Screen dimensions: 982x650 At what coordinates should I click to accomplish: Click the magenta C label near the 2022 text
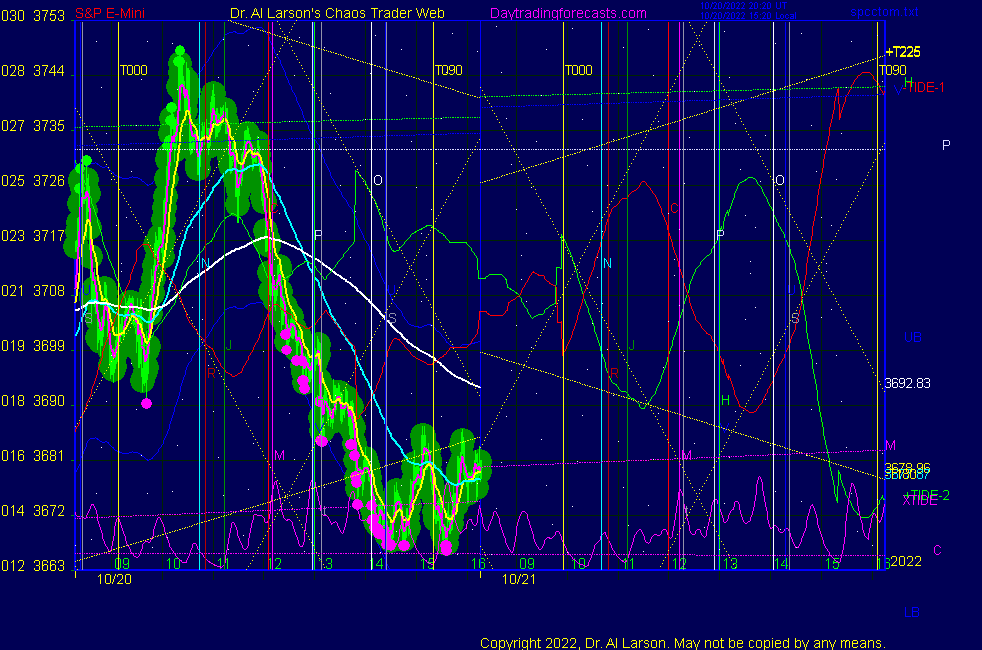click(x=937, y=550)
